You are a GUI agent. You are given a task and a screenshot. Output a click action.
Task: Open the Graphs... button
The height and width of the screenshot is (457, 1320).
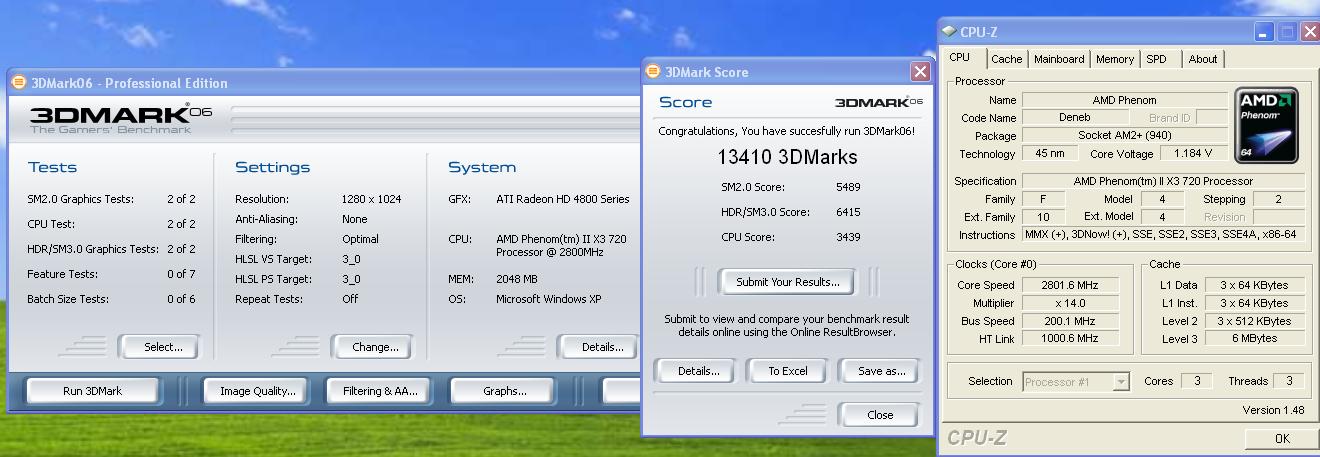pyautogui.click(x=504, y=391)
